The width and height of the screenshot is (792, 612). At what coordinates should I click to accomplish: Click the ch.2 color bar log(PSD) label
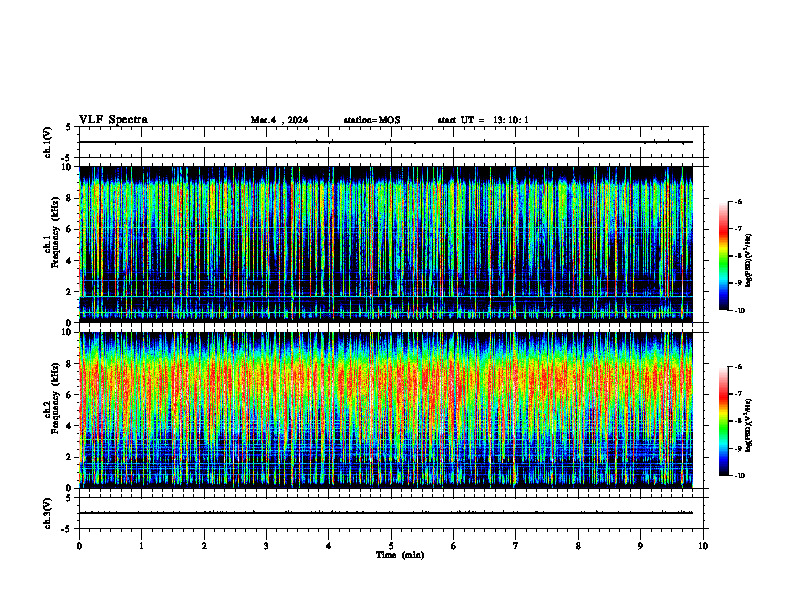click(749, 425)
